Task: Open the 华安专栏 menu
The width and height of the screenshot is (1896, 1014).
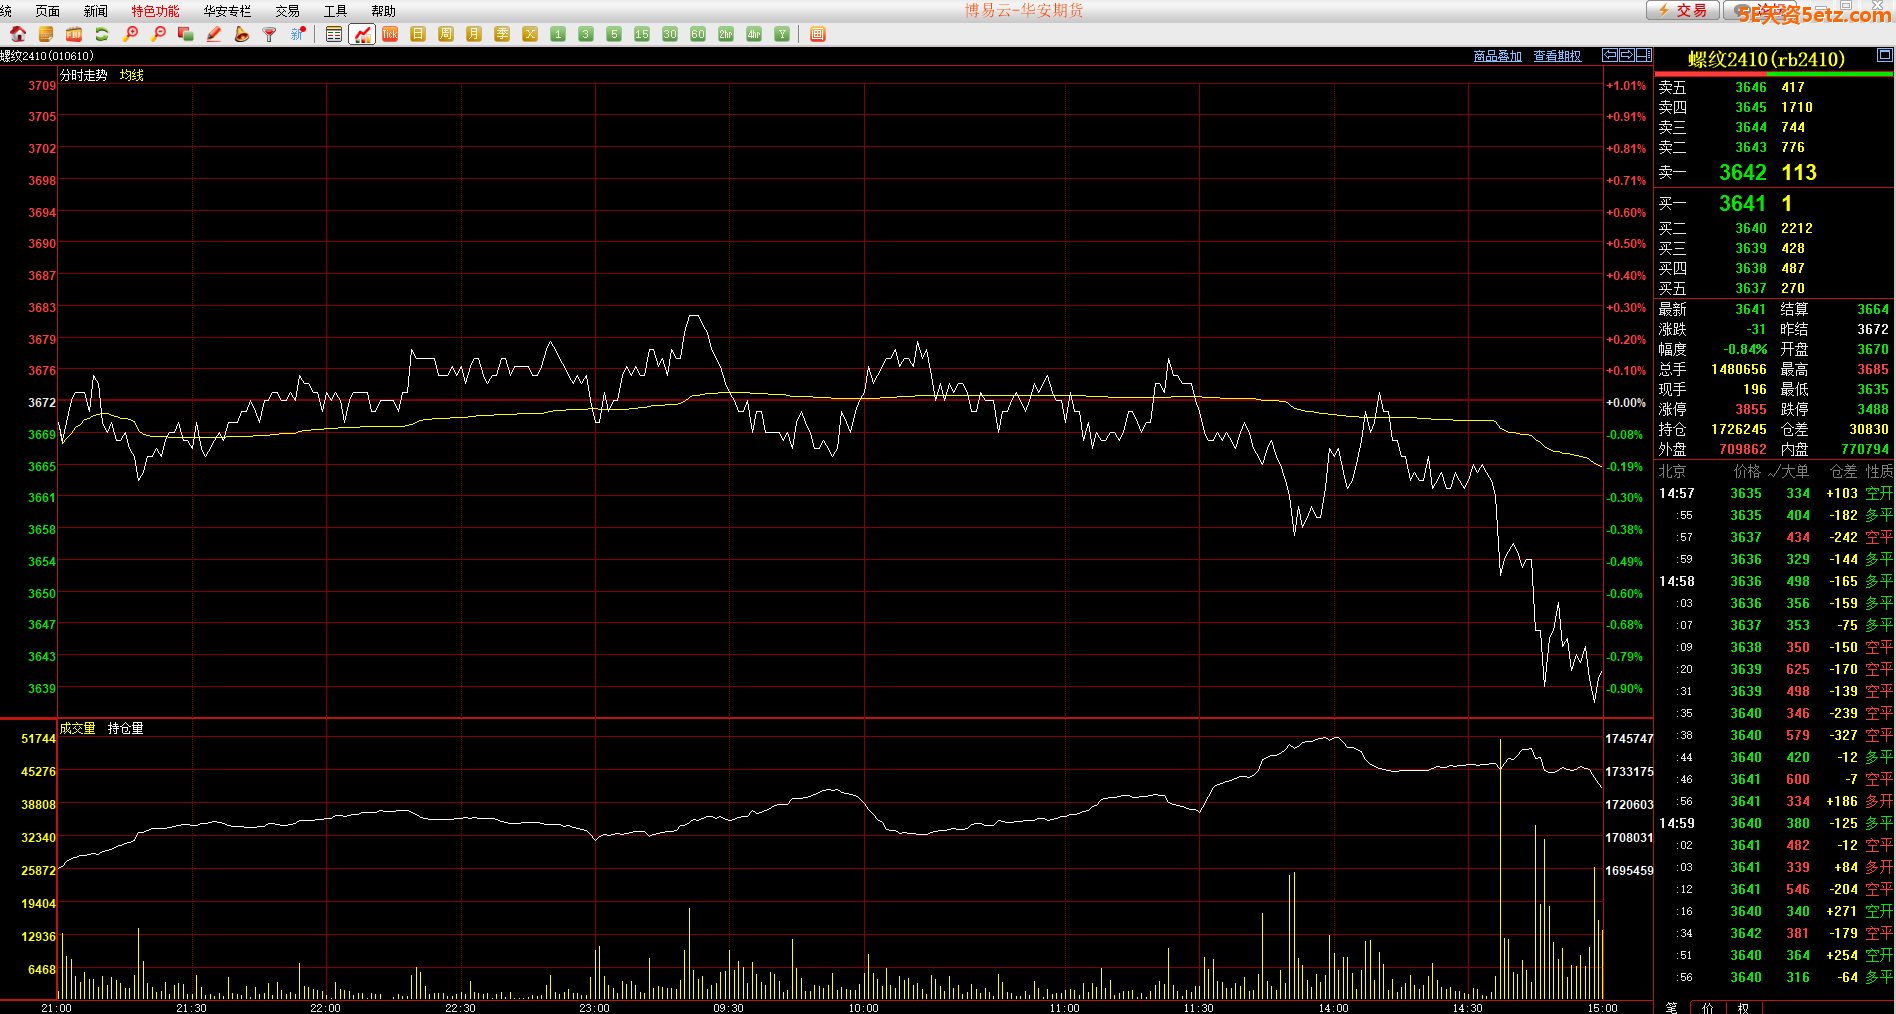Action: (x=227, y=11)
